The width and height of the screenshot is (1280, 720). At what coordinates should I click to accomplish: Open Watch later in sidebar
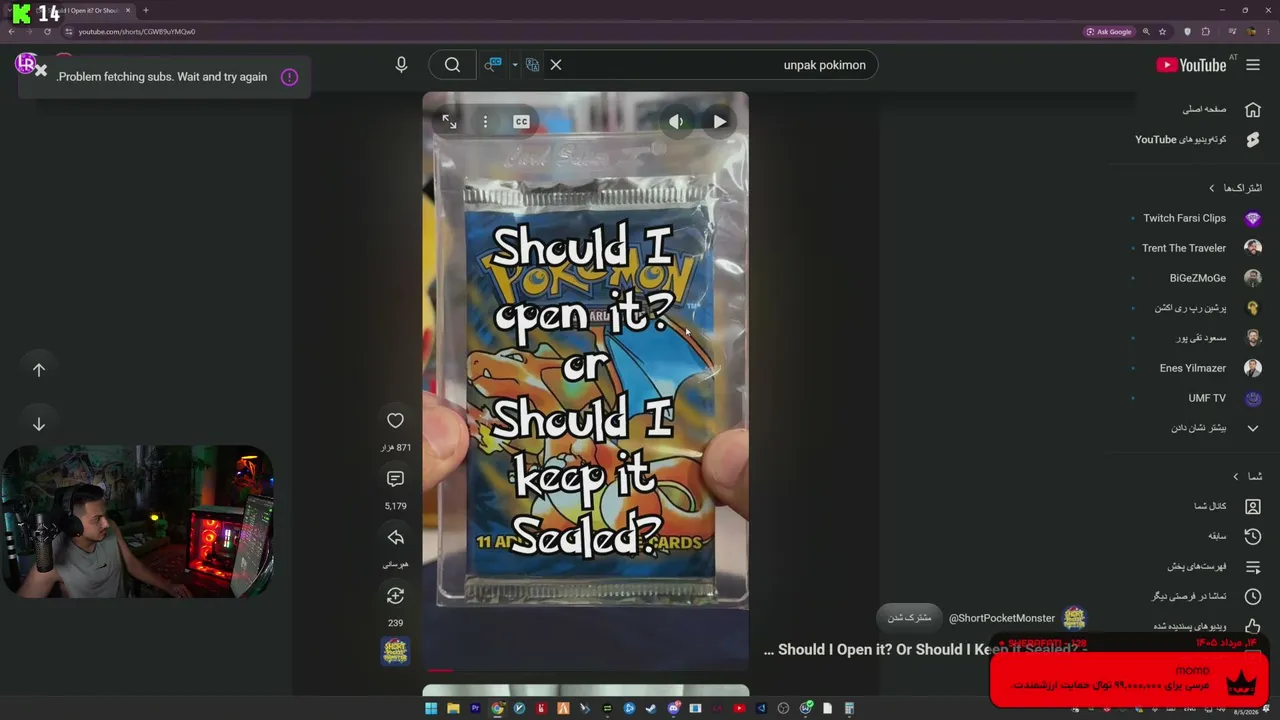coord(1205,596)
